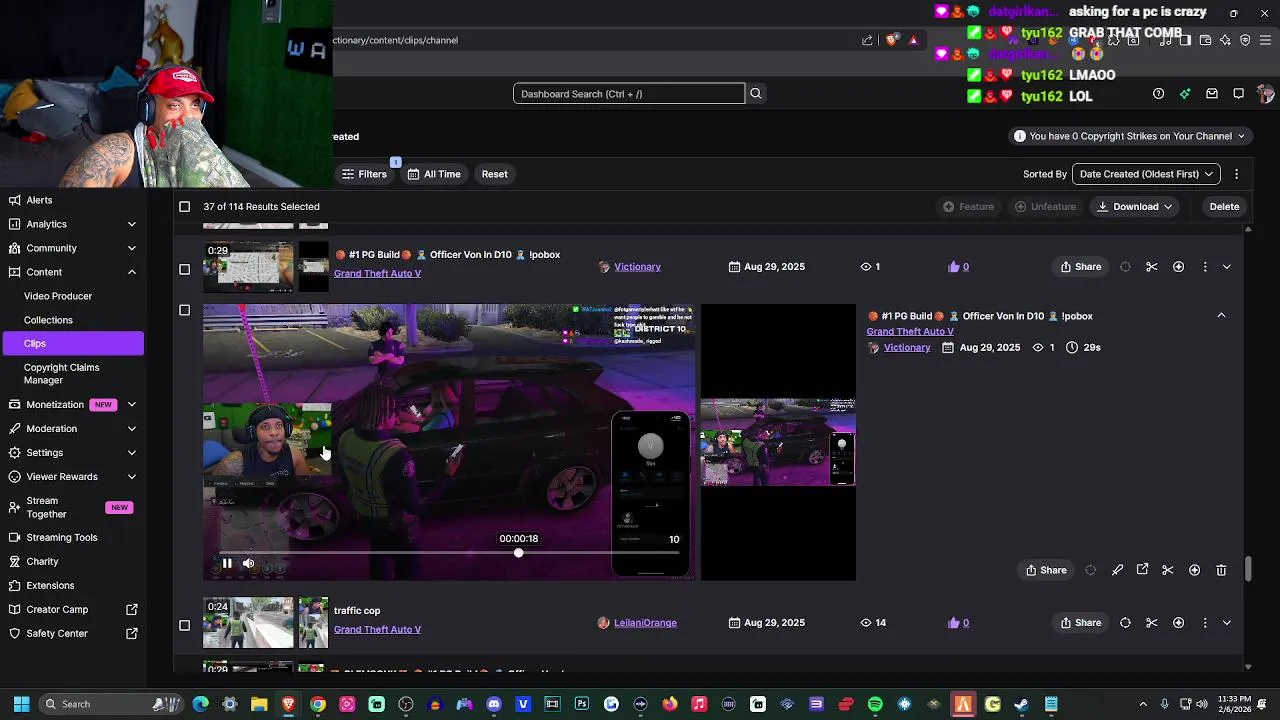Click the dashboard search magnifier icon
The height and width of the screenshot is (720, 1280).
[756, 93]
